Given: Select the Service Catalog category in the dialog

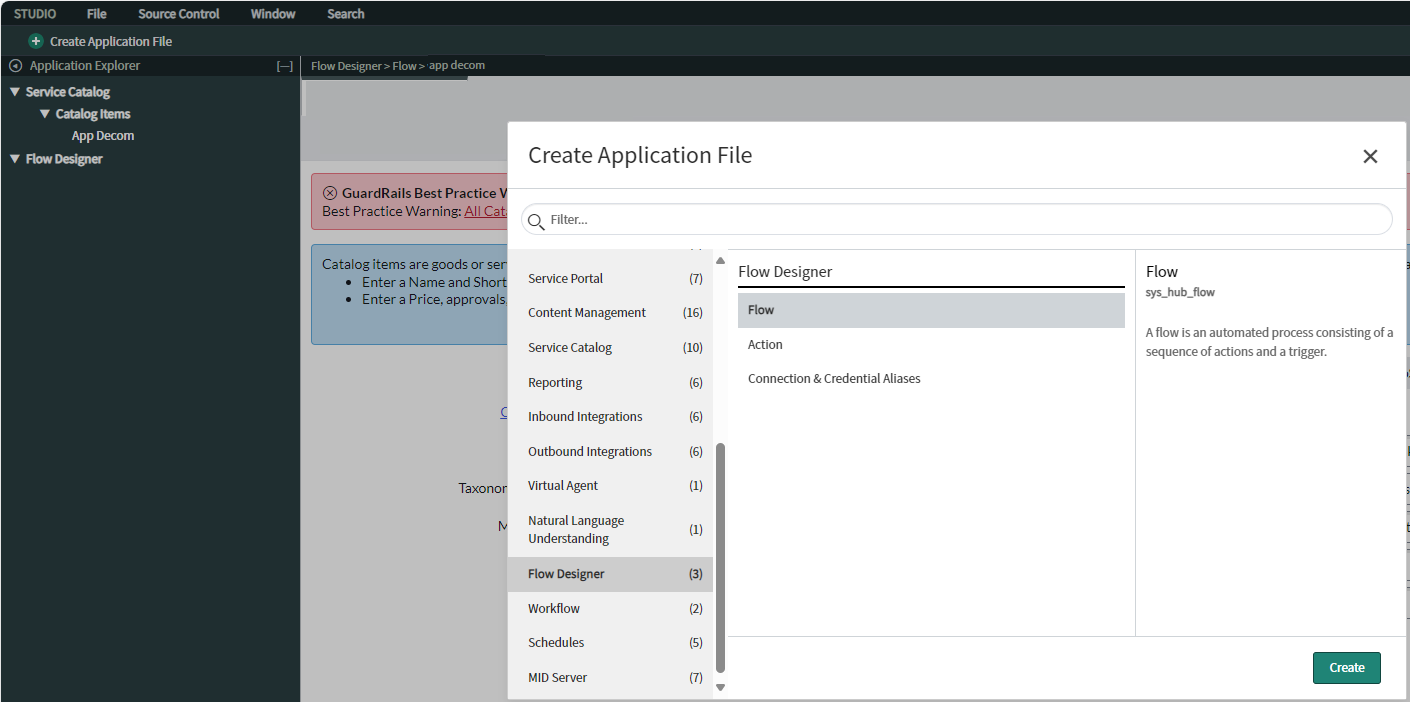Looking at the screenshot, I should [x=610, y=348].
